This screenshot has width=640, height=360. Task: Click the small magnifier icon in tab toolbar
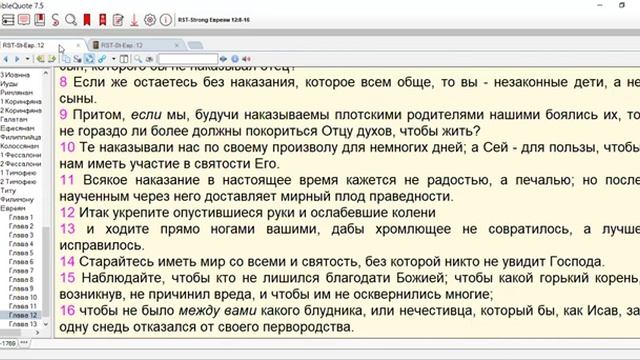click(138, 59)
